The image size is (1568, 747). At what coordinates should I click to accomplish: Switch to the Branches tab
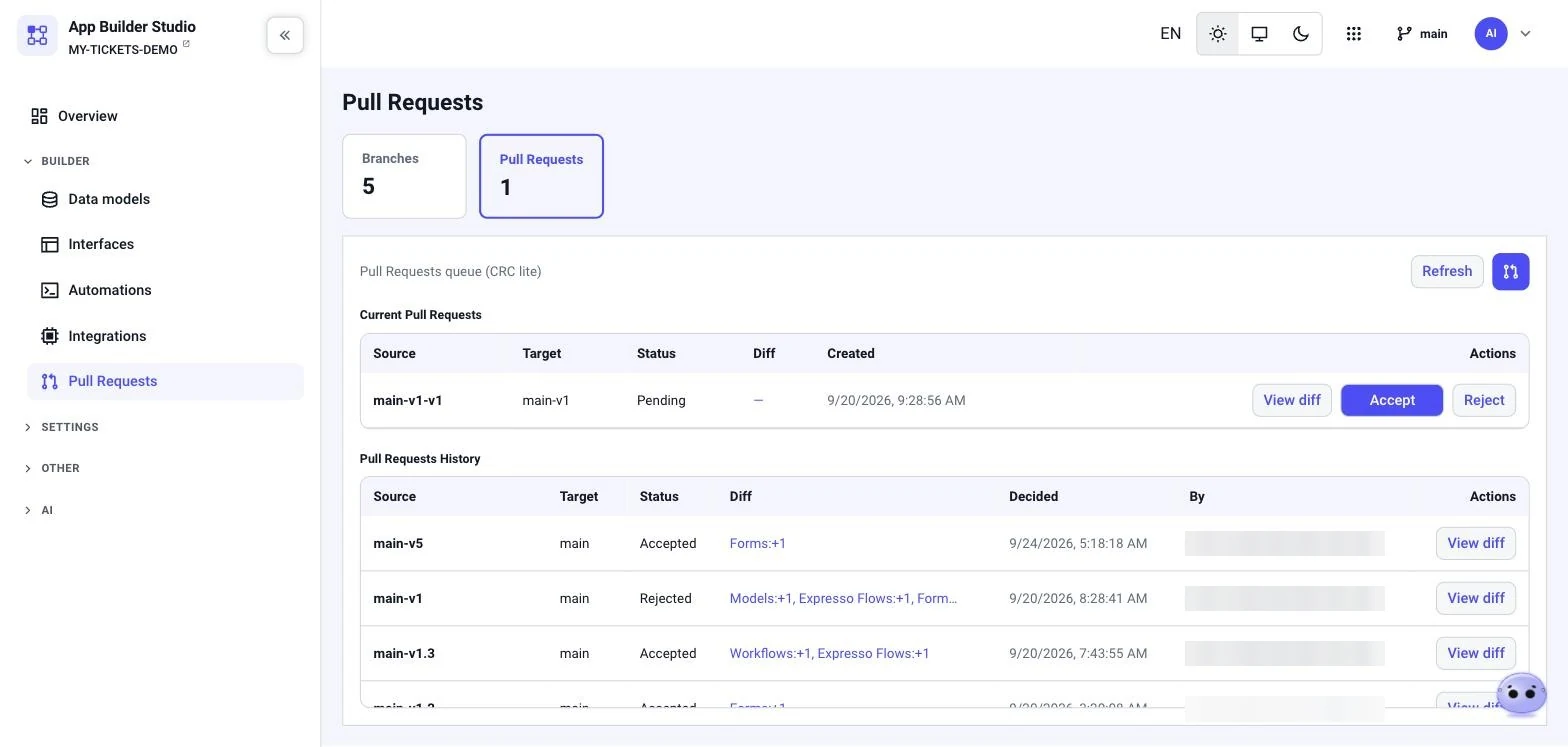[x=404, y=176]
